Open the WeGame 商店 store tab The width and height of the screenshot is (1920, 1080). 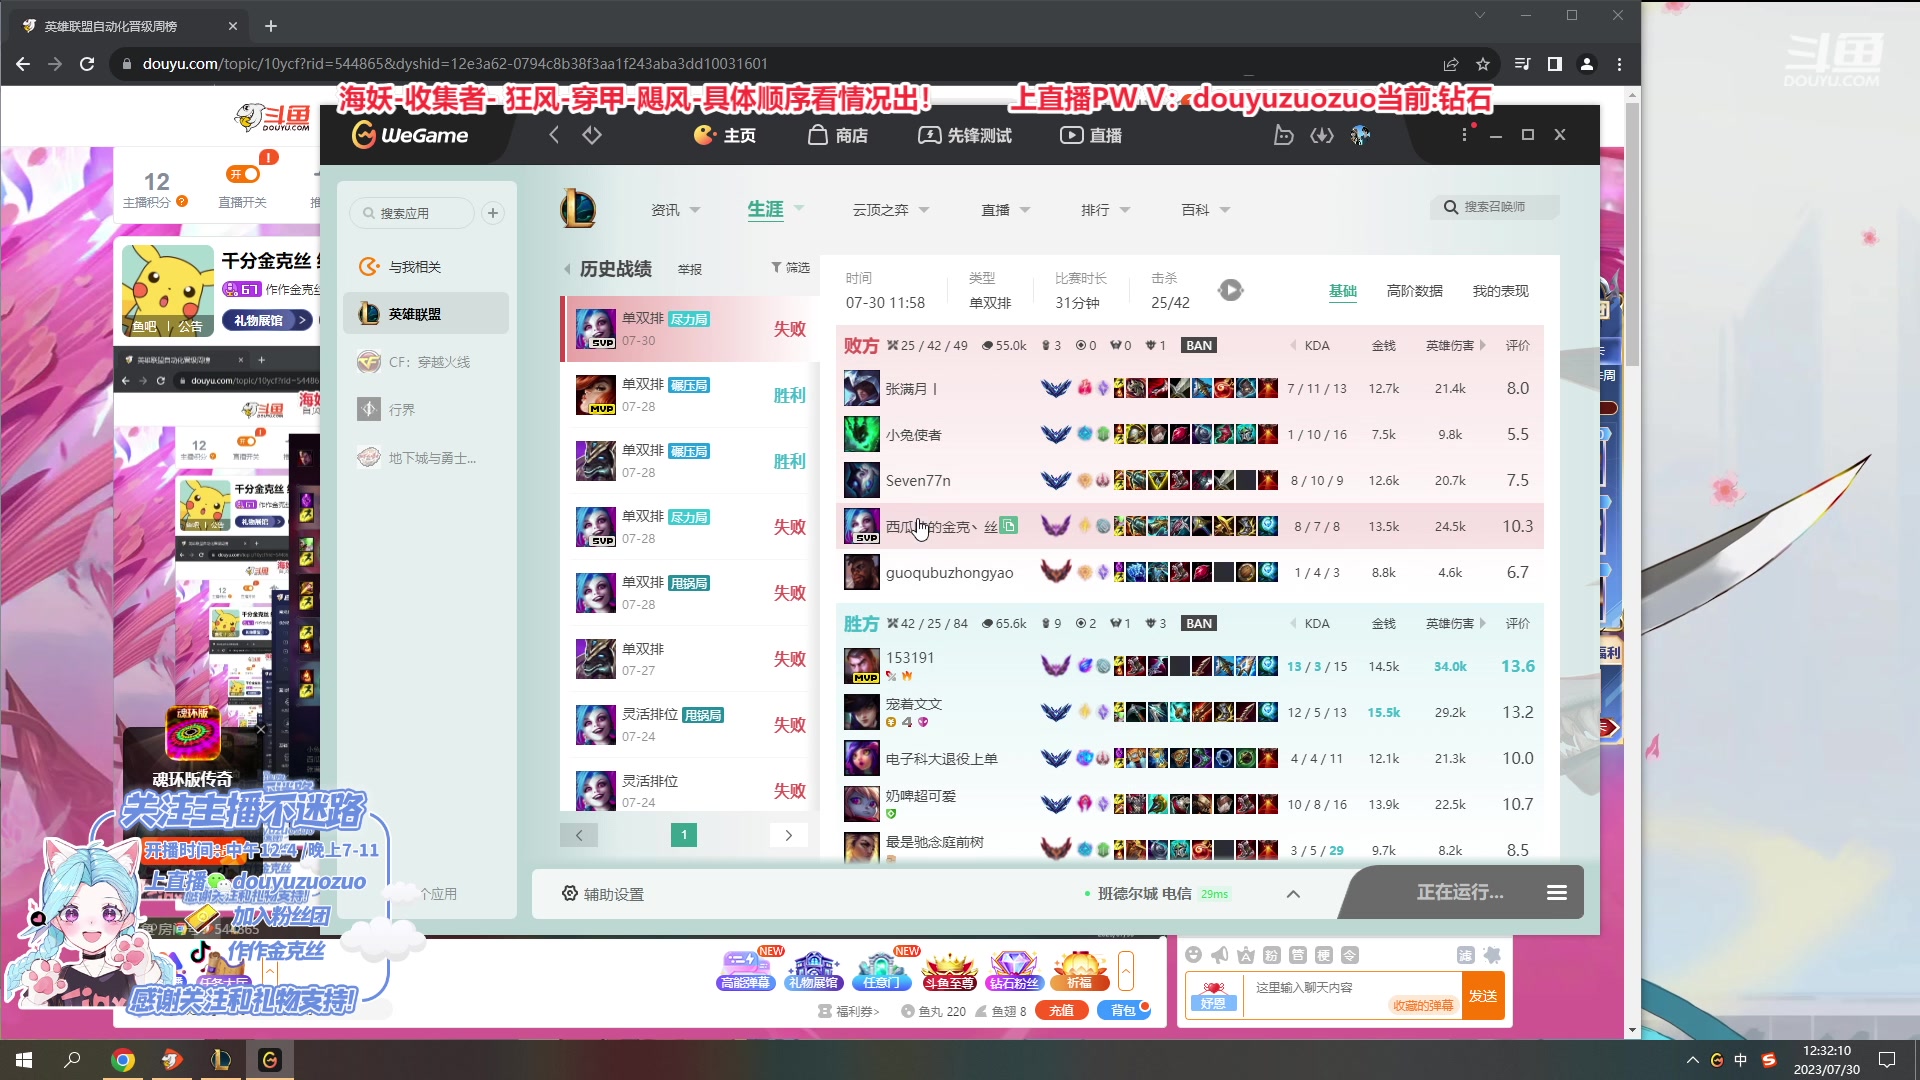tap(838, 135)
